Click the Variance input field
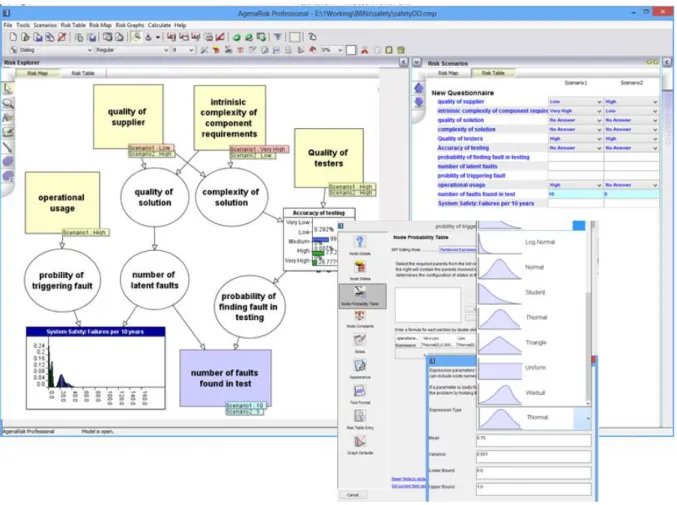The image size is (677, 505). point(533,456)
